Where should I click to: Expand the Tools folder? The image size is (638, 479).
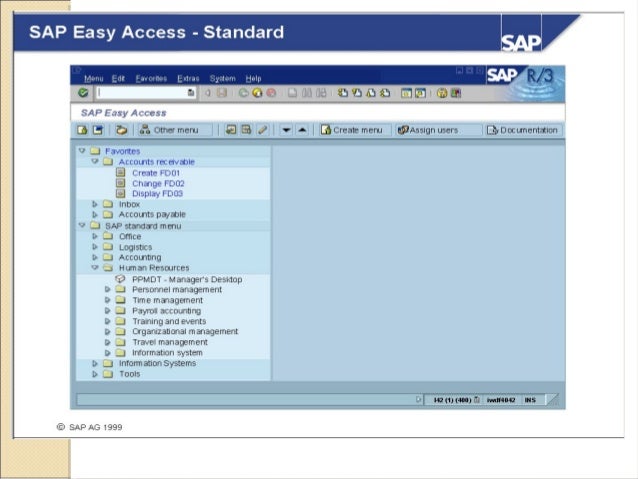pyautogui.click(x=95, y=374)
